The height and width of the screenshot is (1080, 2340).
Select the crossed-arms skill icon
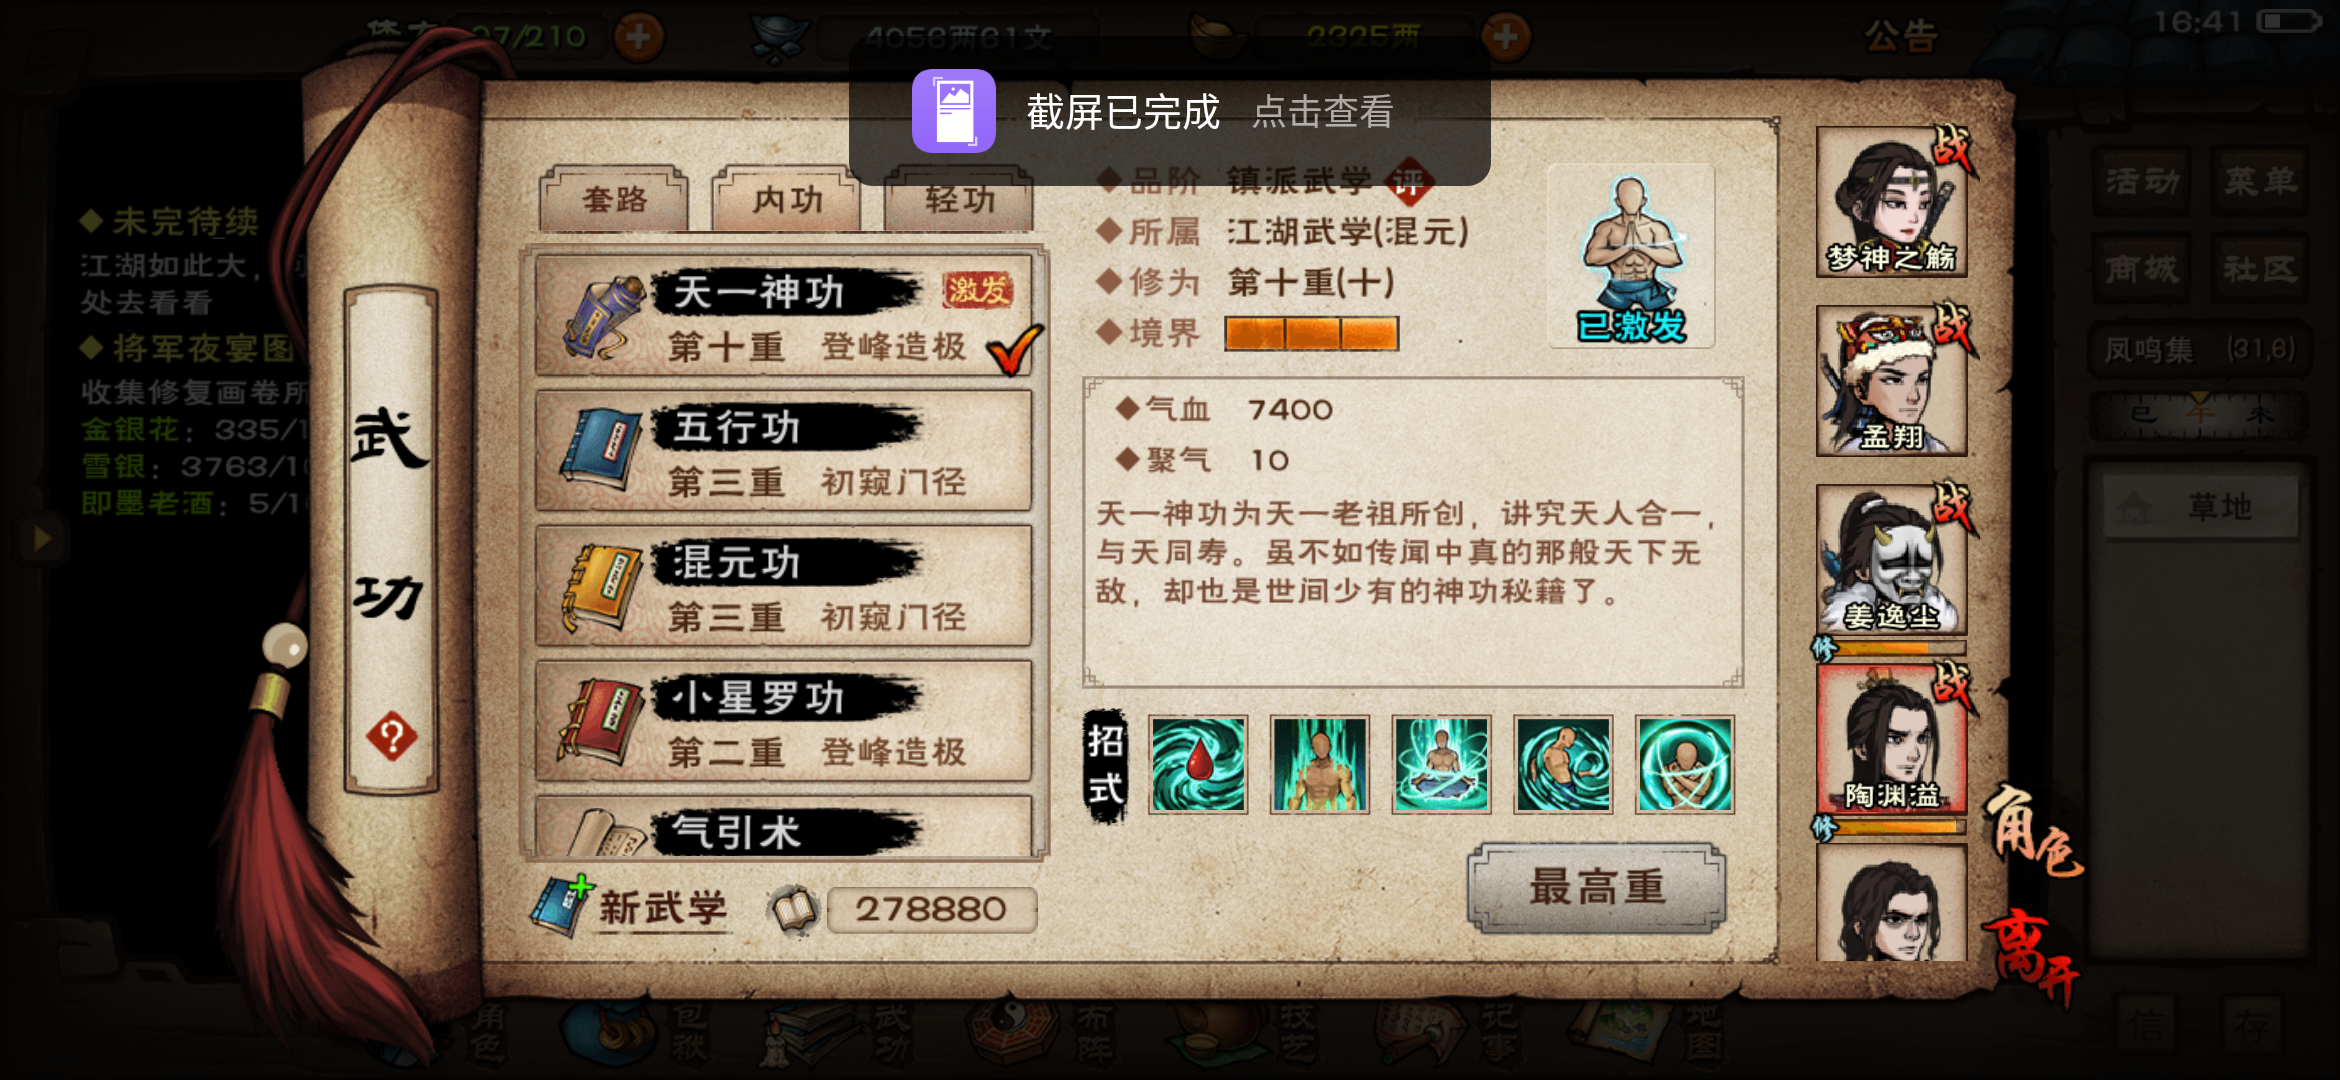click(x=1685, y=764)
